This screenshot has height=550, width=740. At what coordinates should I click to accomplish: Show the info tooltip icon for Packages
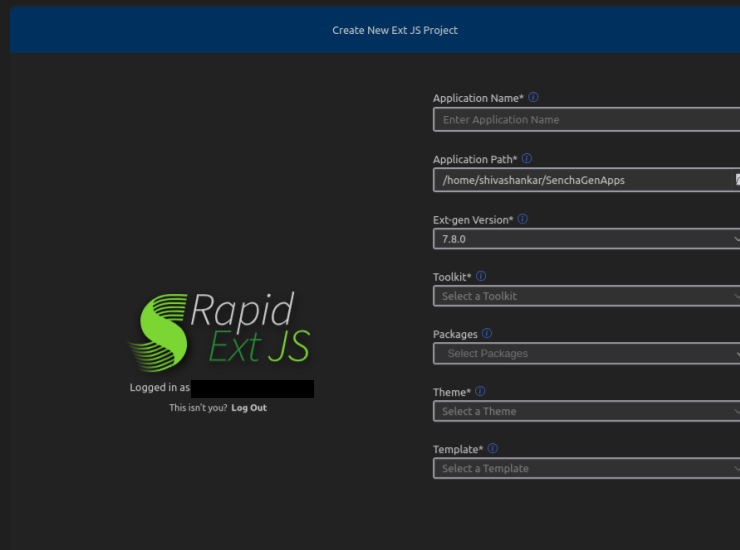pos(487,334)
